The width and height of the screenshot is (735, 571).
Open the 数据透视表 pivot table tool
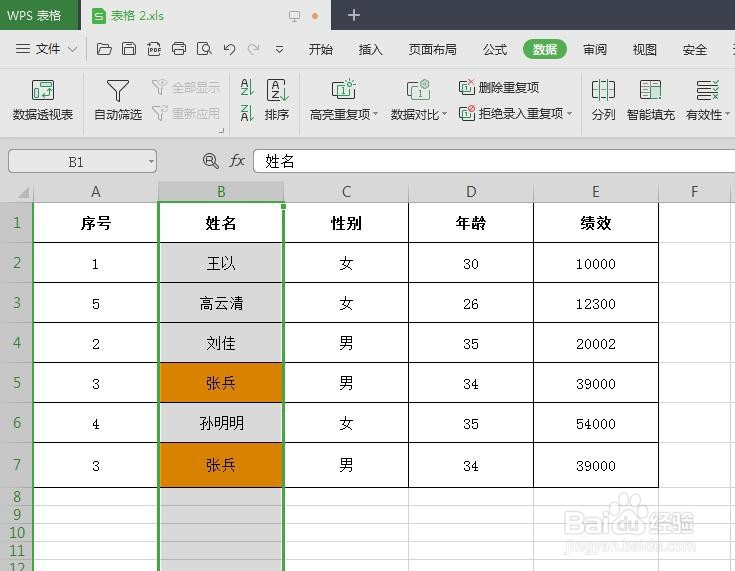tap(43, 100)
